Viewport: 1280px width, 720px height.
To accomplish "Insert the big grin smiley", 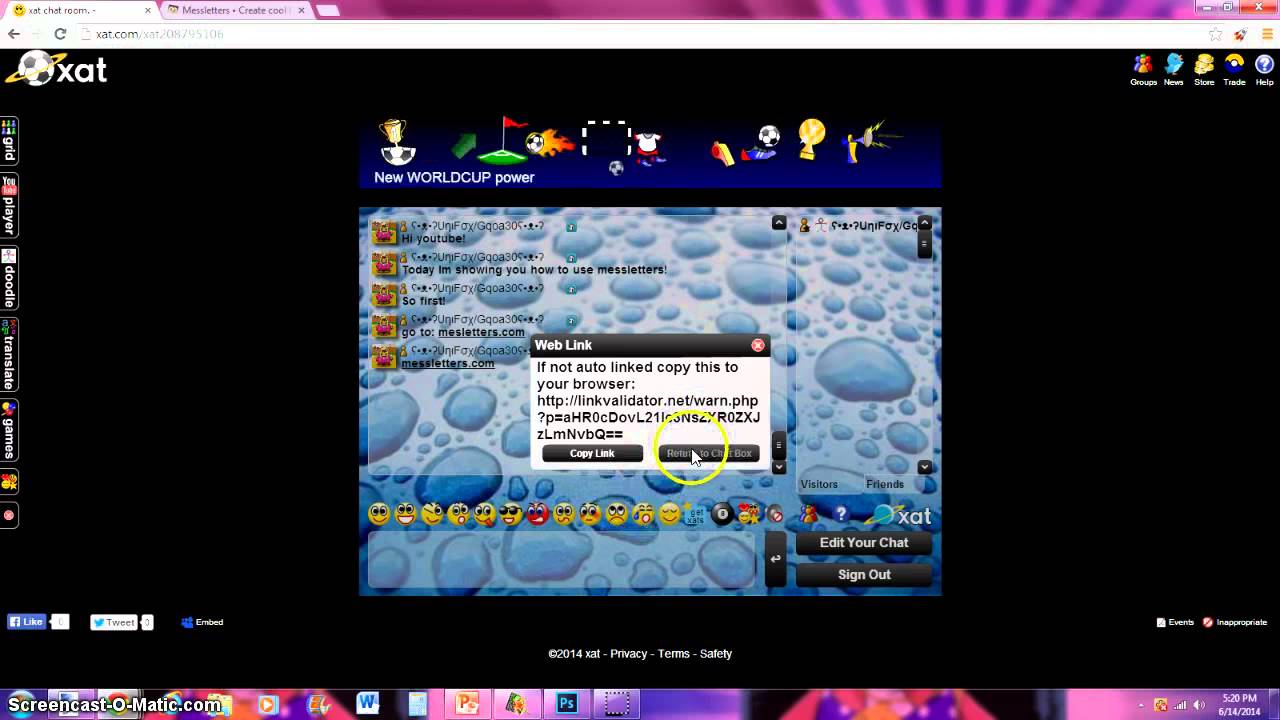I will pos(405,514).
